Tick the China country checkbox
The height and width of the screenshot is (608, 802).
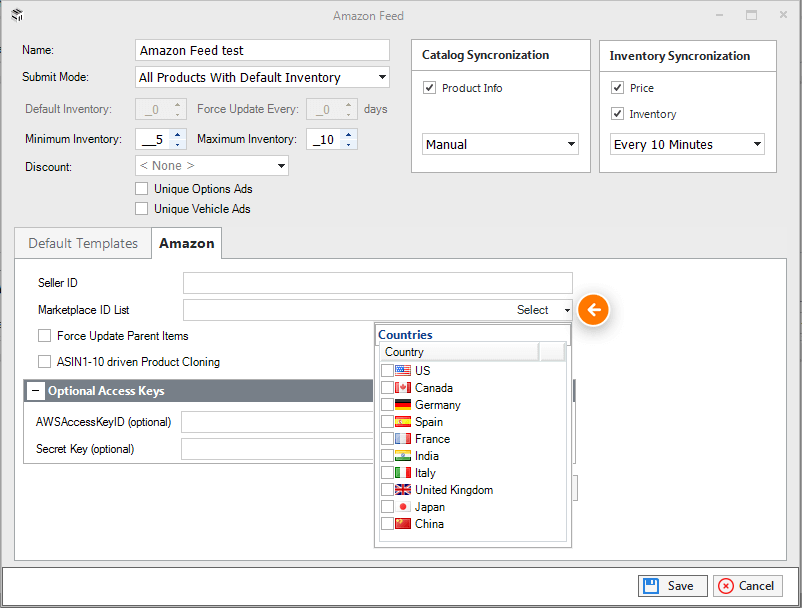387,524
